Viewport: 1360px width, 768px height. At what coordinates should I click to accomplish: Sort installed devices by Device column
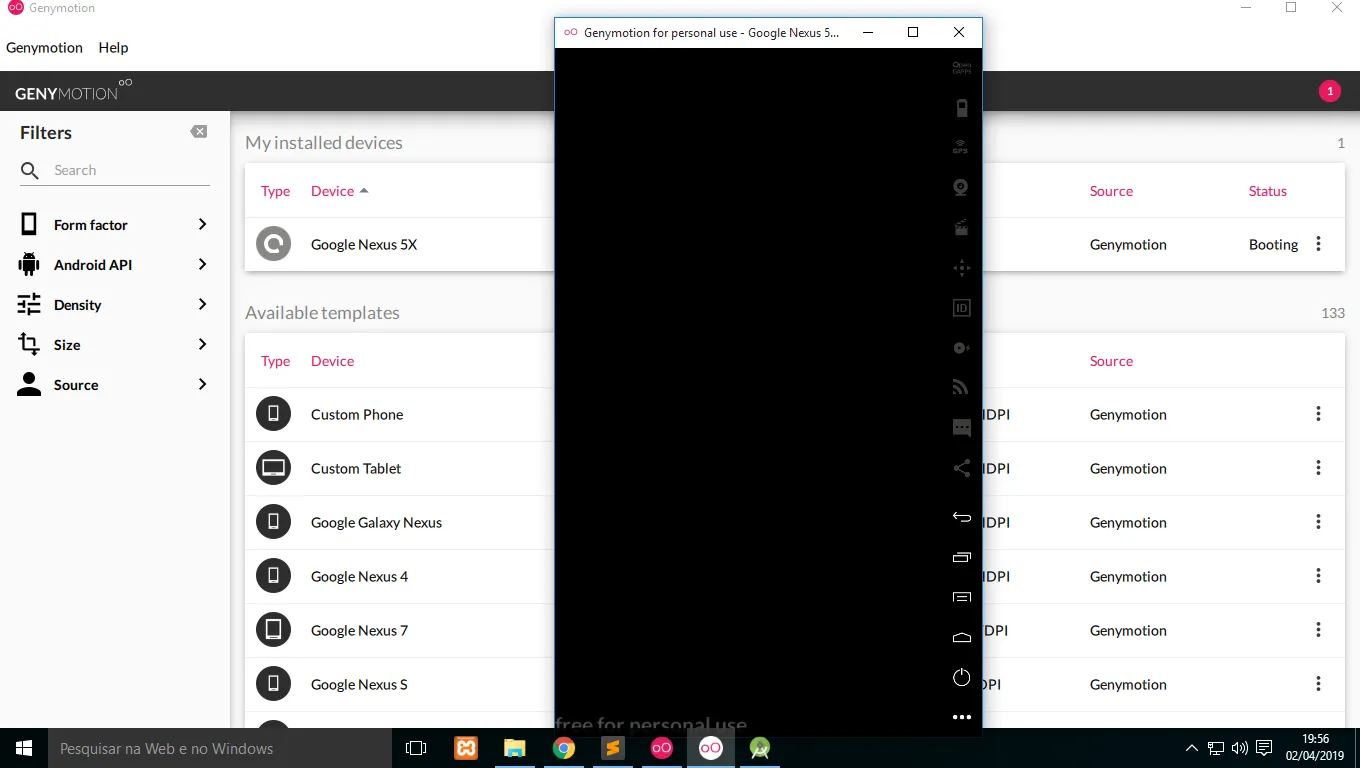click(x=339, y=191)
